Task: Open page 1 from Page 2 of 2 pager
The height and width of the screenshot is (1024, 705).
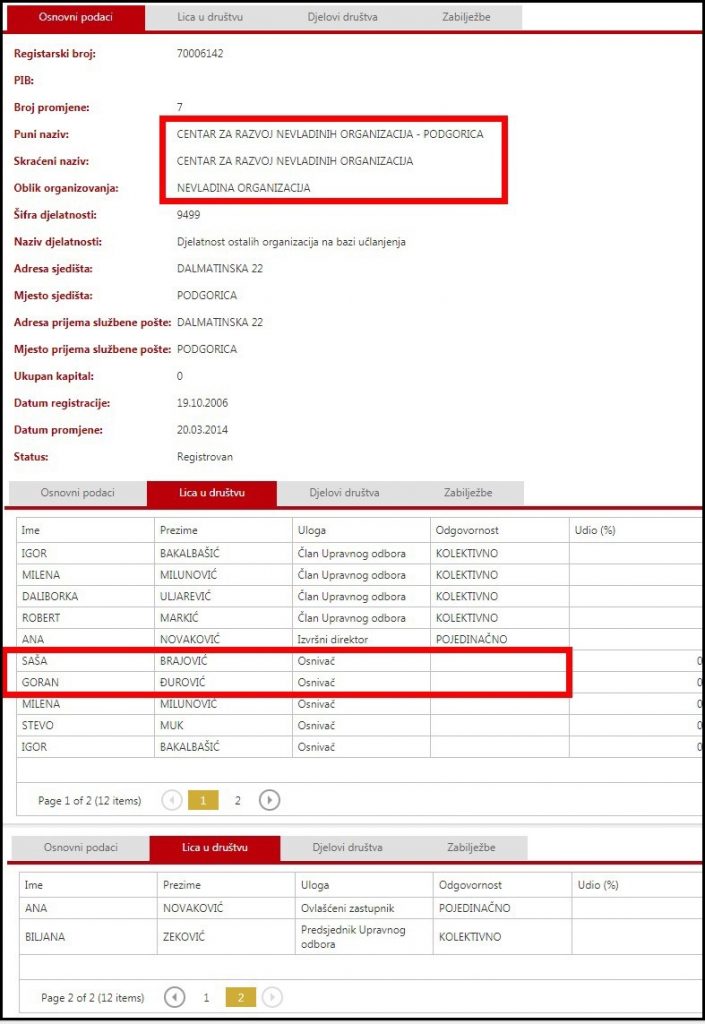Action: pos(206,997)
